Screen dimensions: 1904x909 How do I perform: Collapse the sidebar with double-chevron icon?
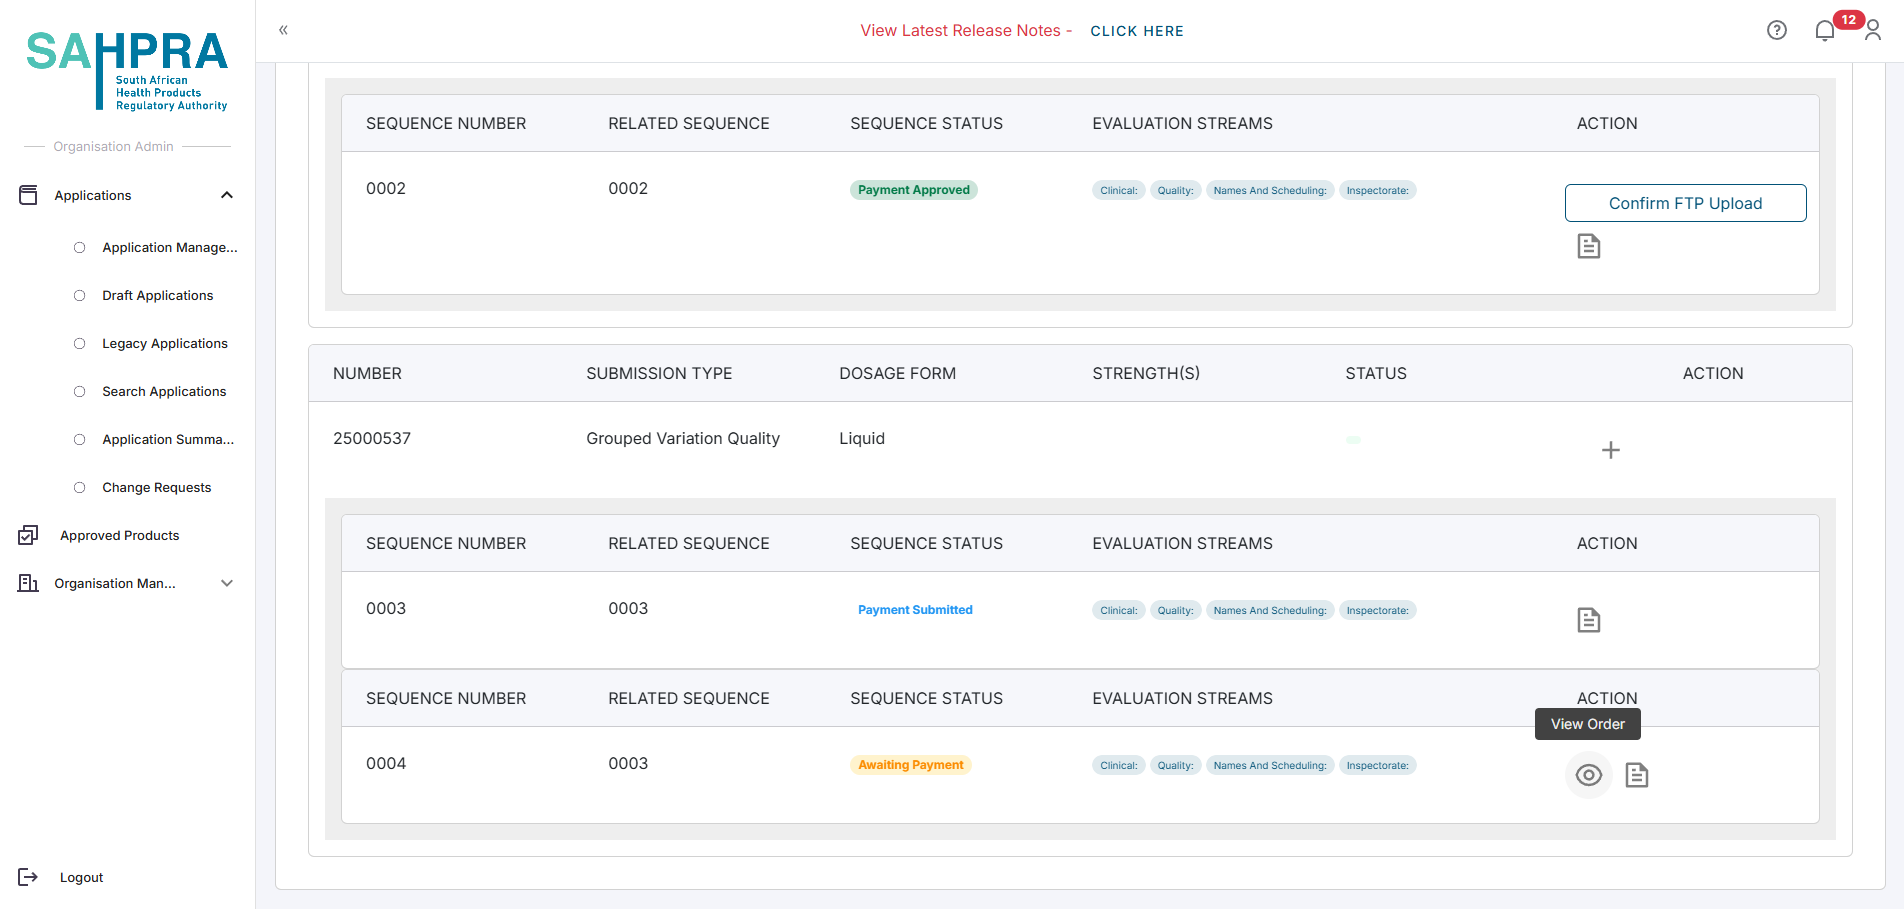[x=283, y=30]
